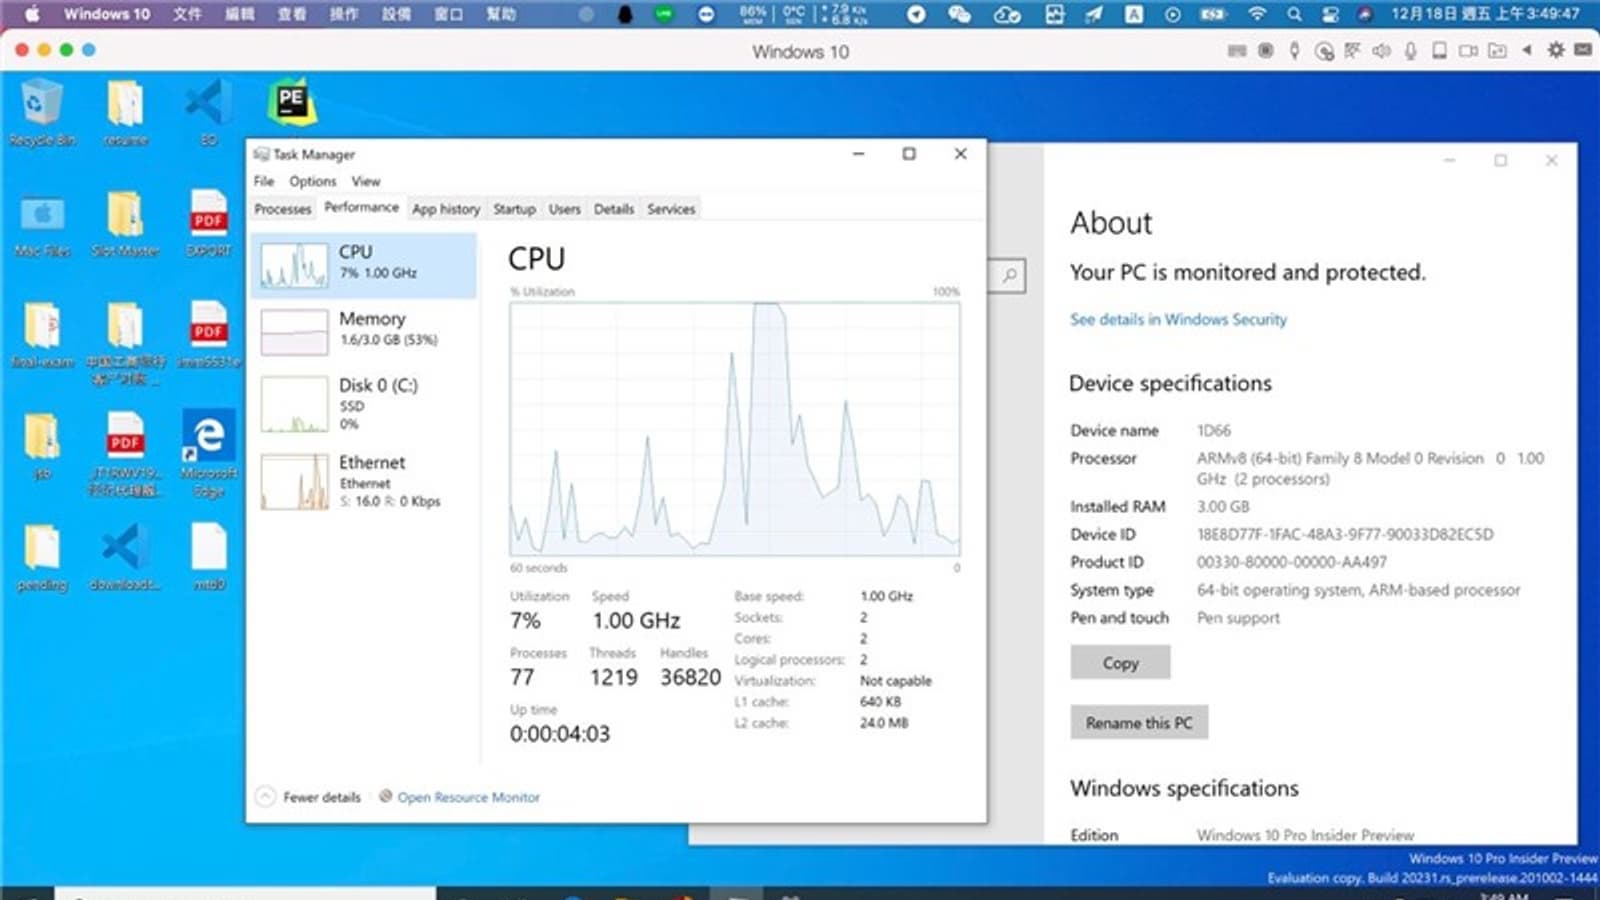Click the Rename this PC button
The height and width of the screenshot is (900, 1600).
point(1139,722)
